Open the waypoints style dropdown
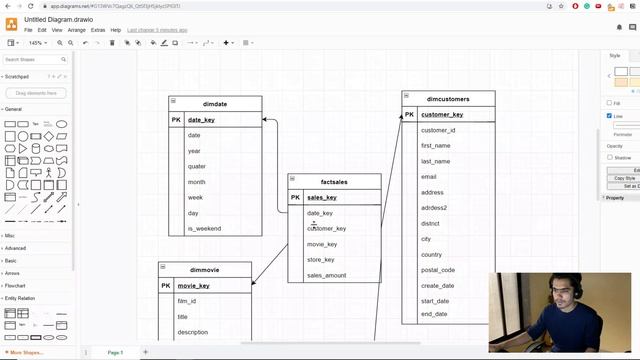 [x=208, y=43]
